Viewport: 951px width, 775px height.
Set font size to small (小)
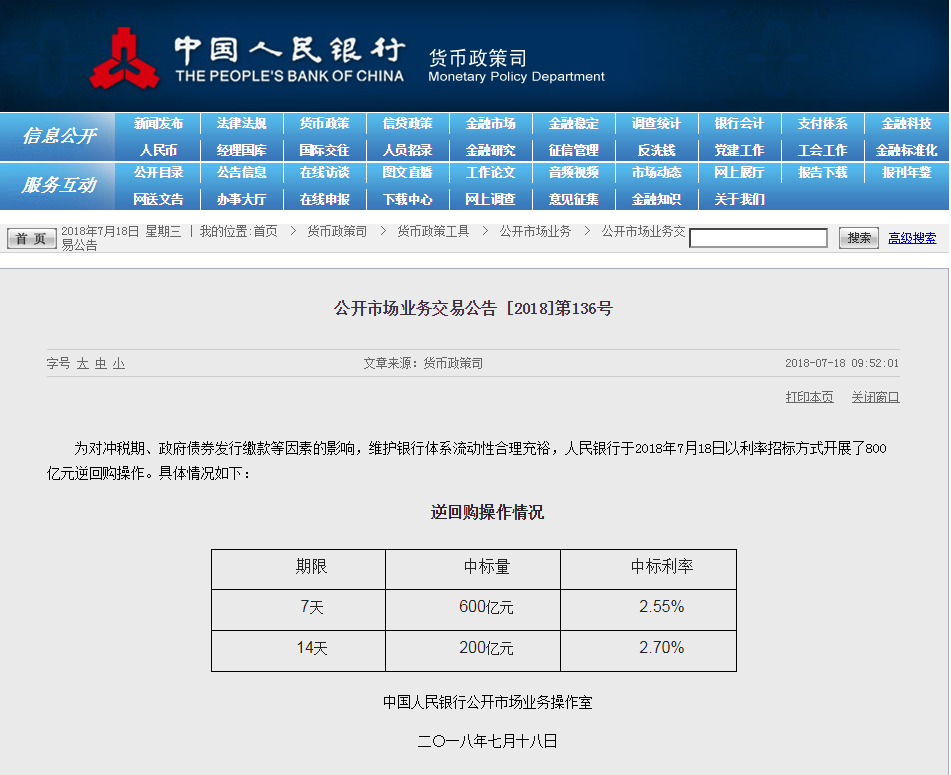click(119, 364)
